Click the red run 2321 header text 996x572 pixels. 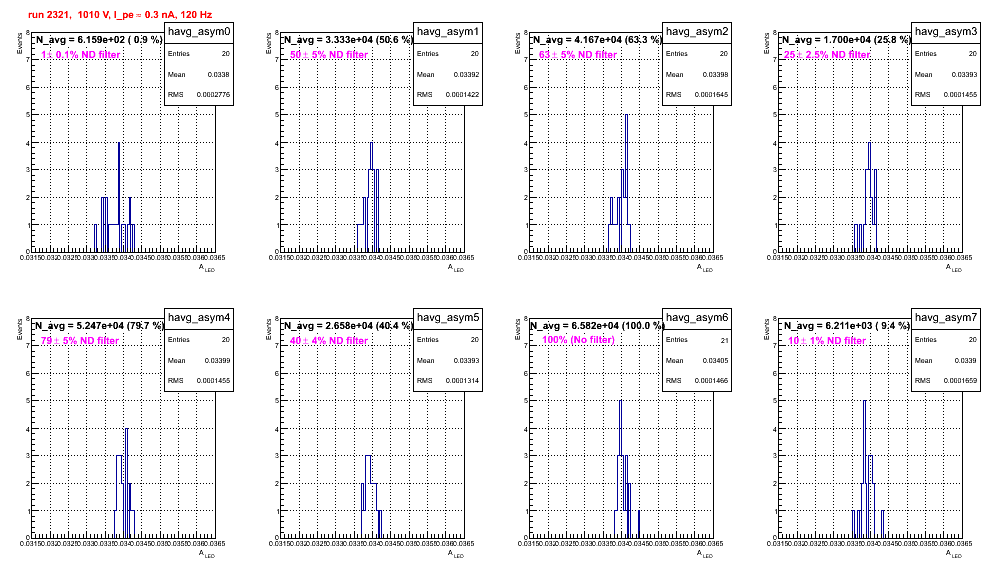pyautogui.click(x=120, y=14)
